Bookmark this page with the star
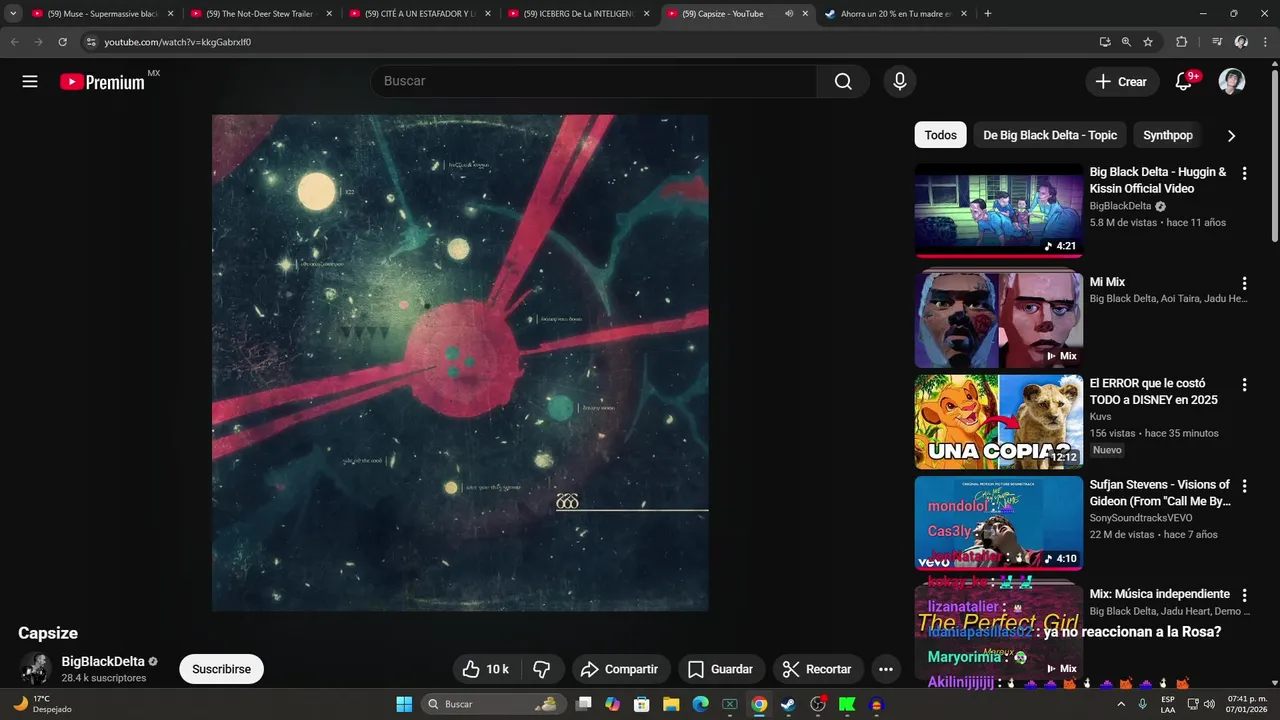The height and width of the screenshot is (720, 1280). [x=1148, y=42]
